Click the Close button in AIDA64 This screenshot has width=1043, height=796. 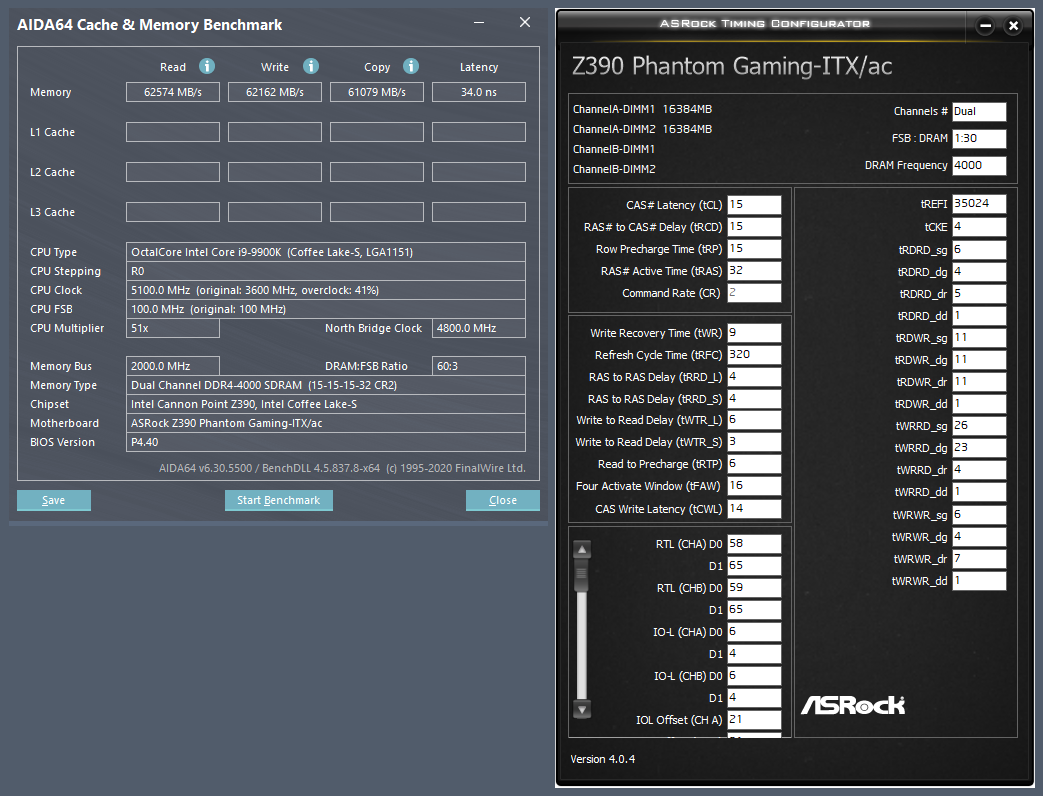503,500
